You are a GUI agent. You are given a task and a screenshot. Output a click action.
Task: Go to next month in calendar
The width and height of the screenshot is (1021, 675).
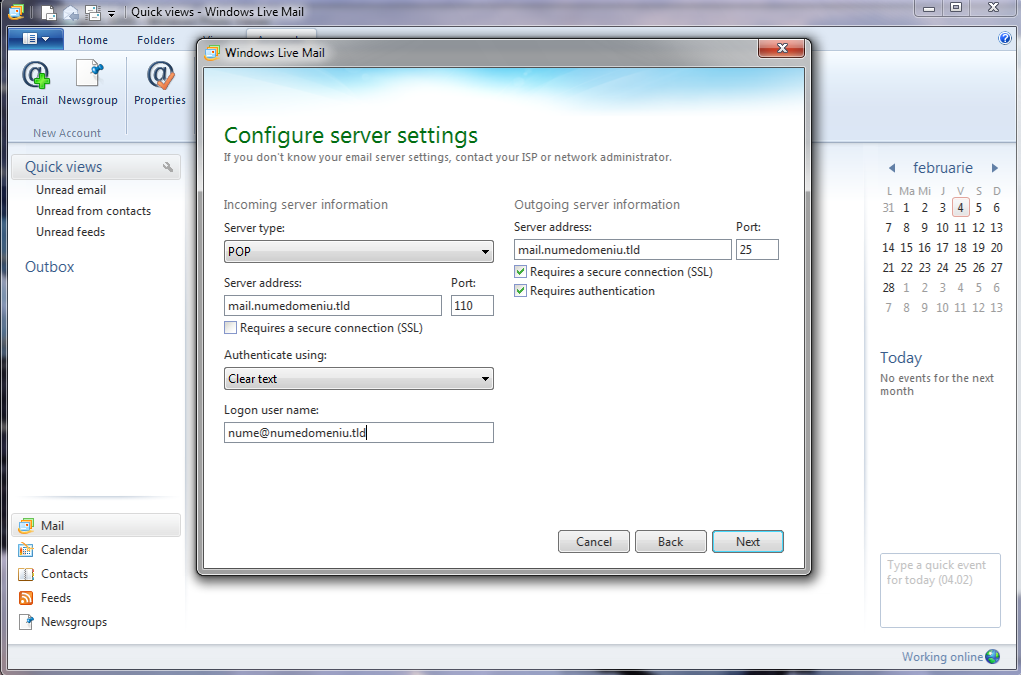pyautogui.click(x=994, y=168)
